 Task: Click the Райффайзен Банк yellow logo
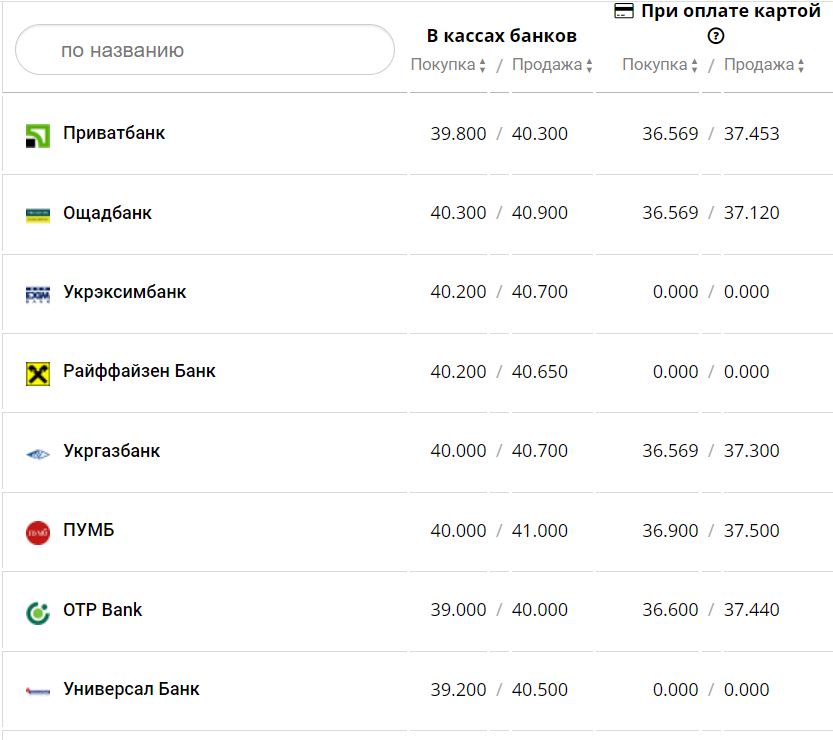pos(38,374)
